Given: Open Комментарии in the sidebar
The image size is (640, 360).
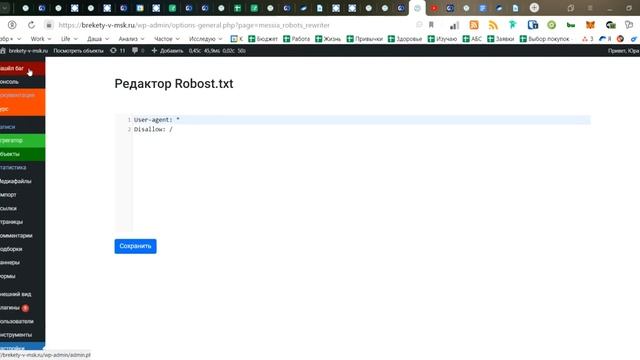Looking at the screenshot, I should click(x=22, y=236).
